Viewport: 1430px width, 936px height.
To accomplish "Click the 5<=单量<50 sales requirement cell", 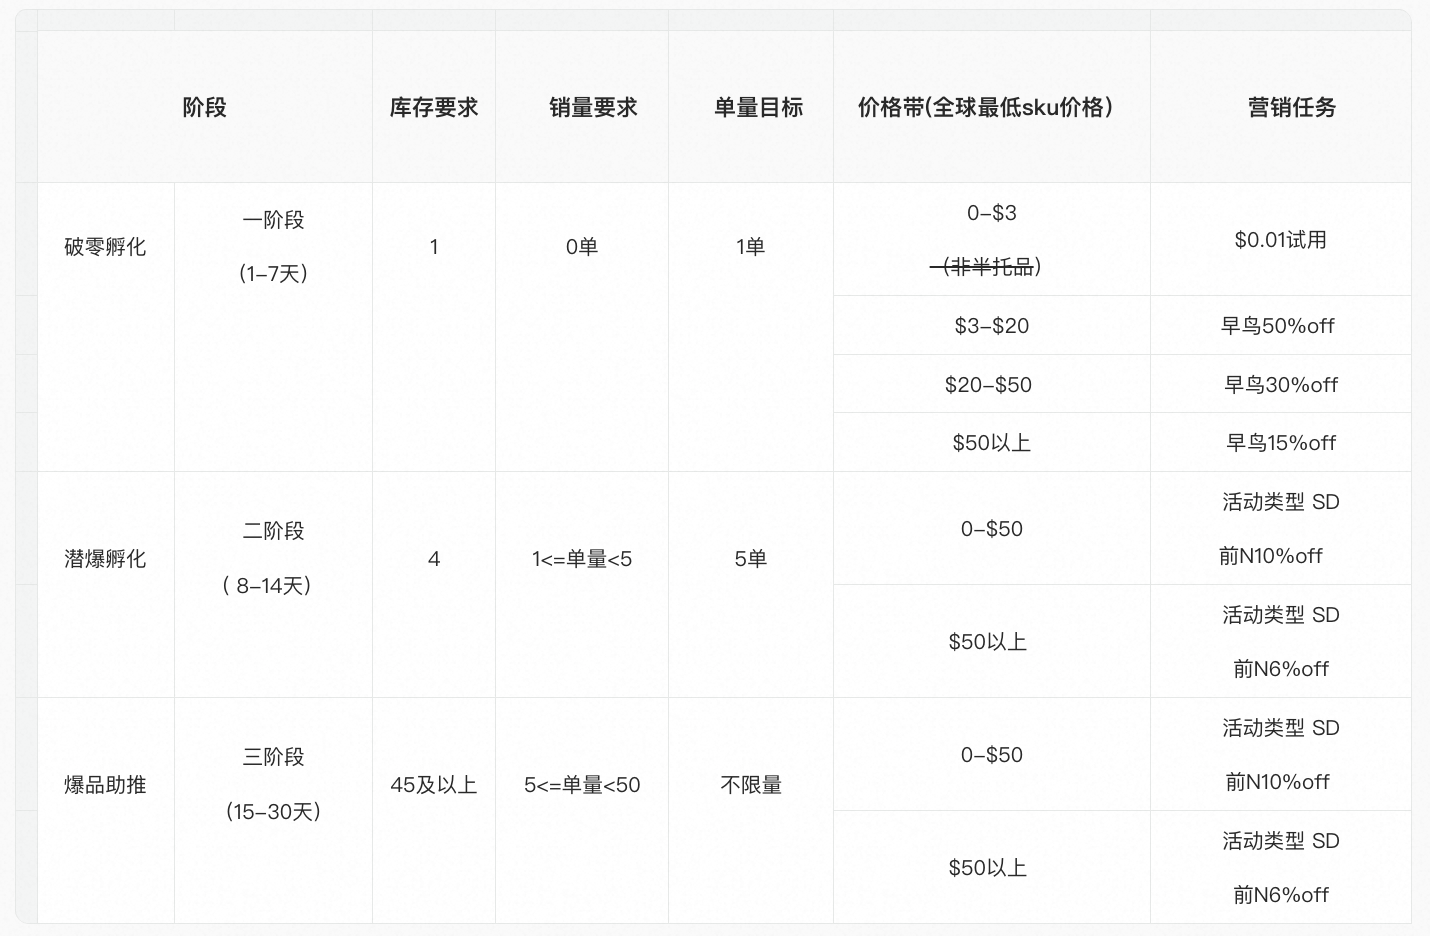I will [x=581, y=784].
